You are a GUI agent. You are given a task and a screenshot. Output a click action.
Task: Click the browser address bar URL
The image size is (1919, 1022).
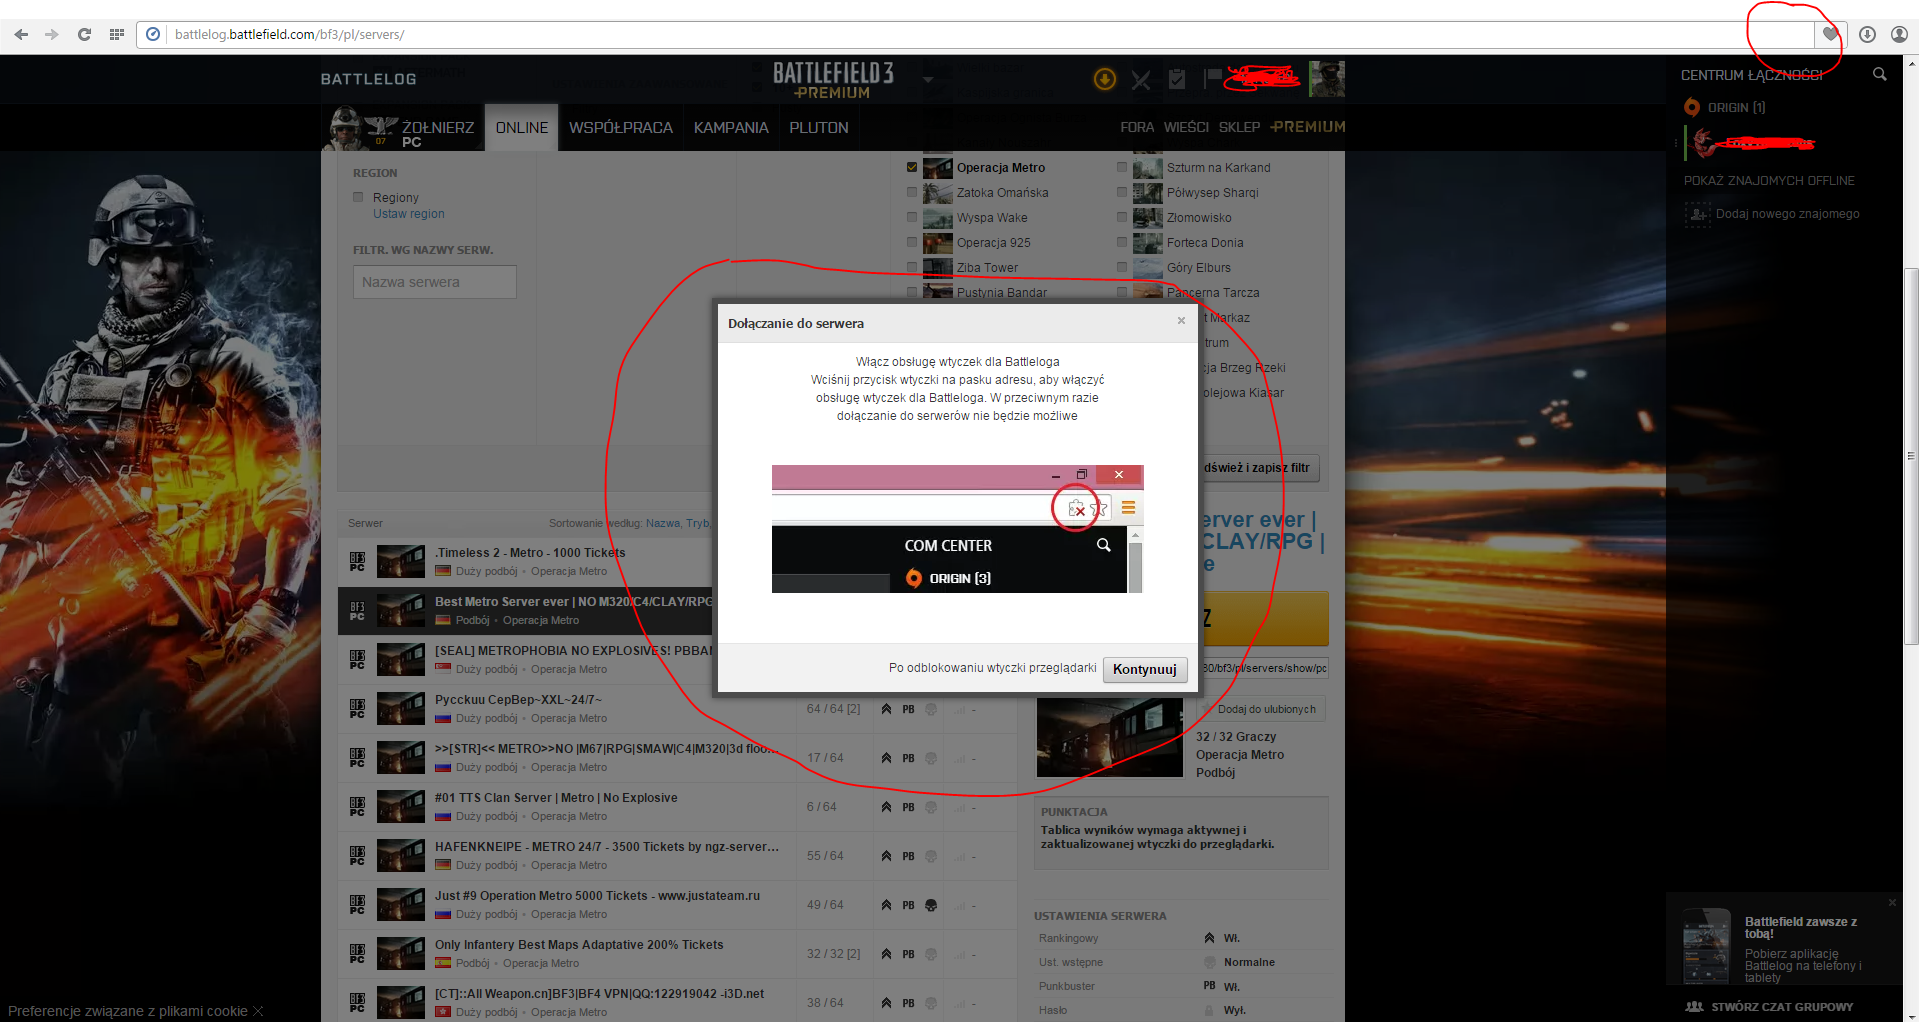289,34
